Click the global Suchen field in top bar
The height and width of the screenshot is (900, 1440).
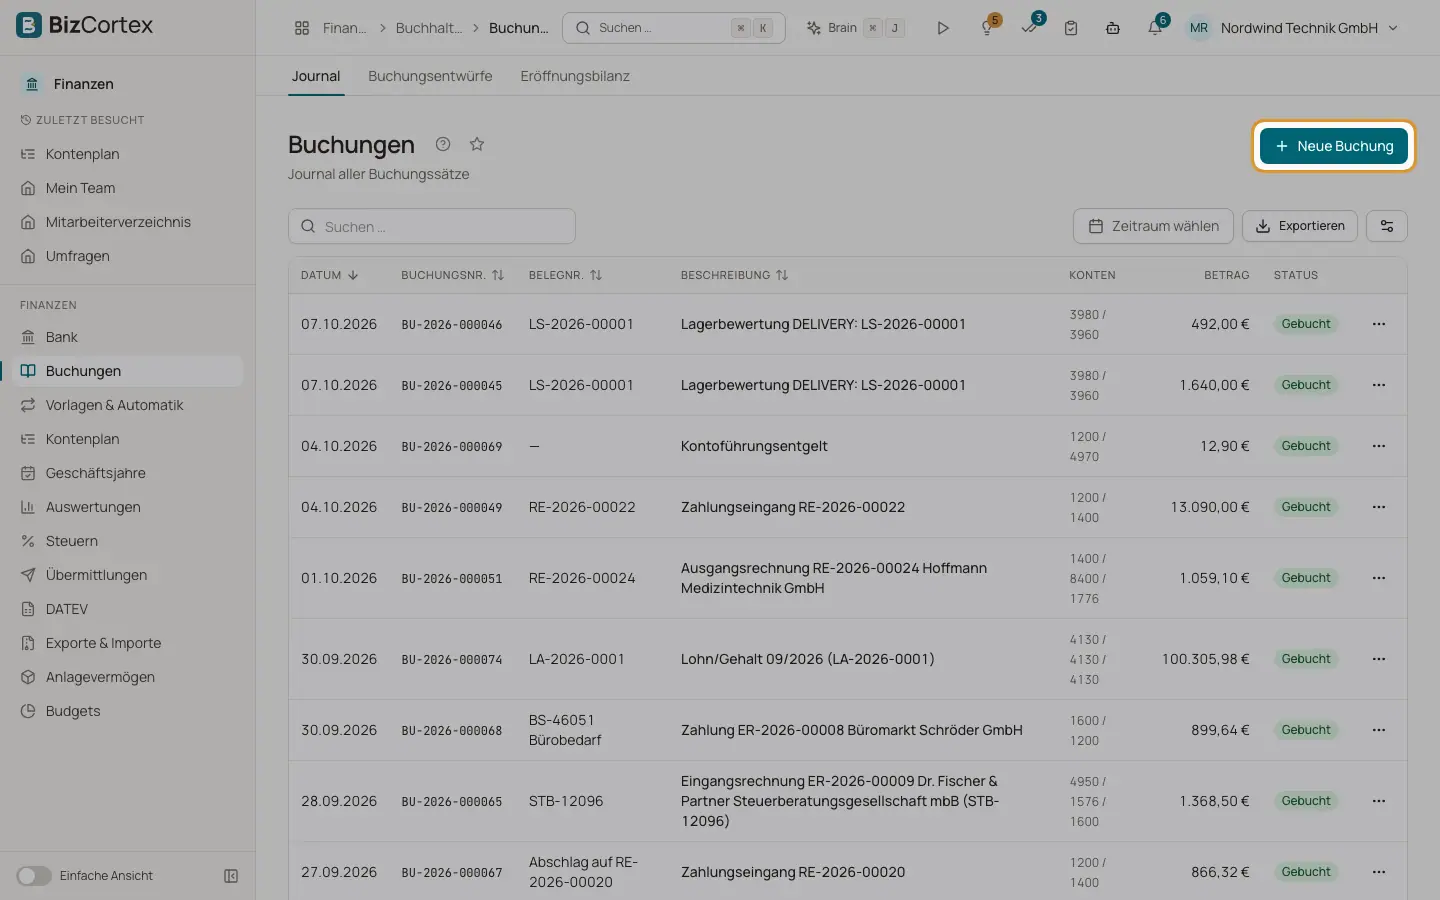(x=674, y=28)
